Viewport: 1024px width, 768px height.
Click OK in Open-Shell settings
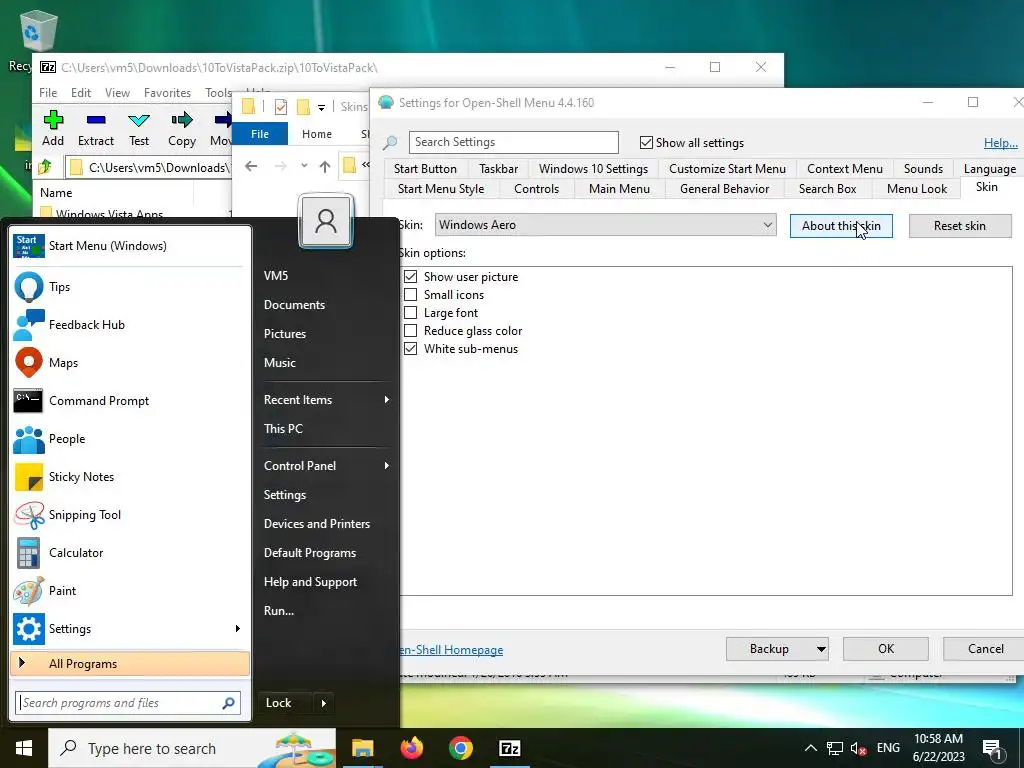pyautogui.click(x=886, y=649)
